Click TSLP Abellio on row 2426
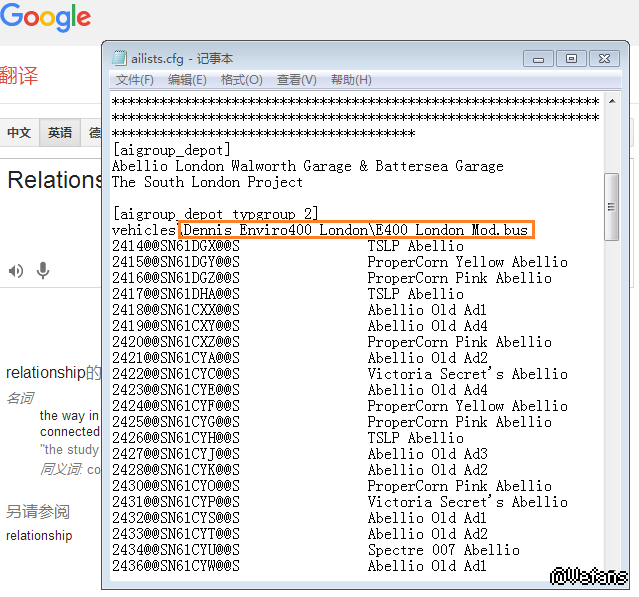The width and height of the screenshot is (639, 597). coord(416,438)
